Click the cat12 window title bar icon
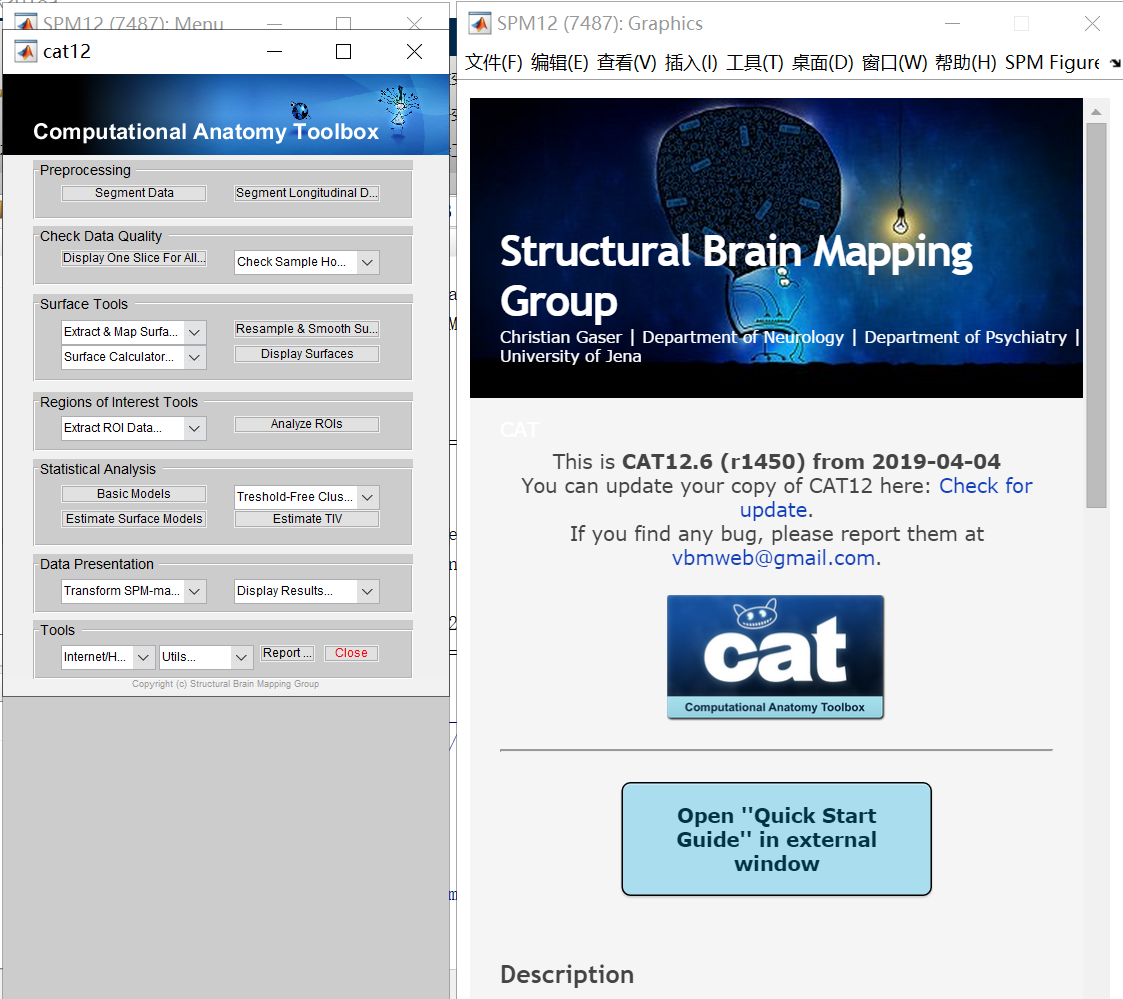The height and width of the screenshot is (999, 1123). tap(24, 51)
